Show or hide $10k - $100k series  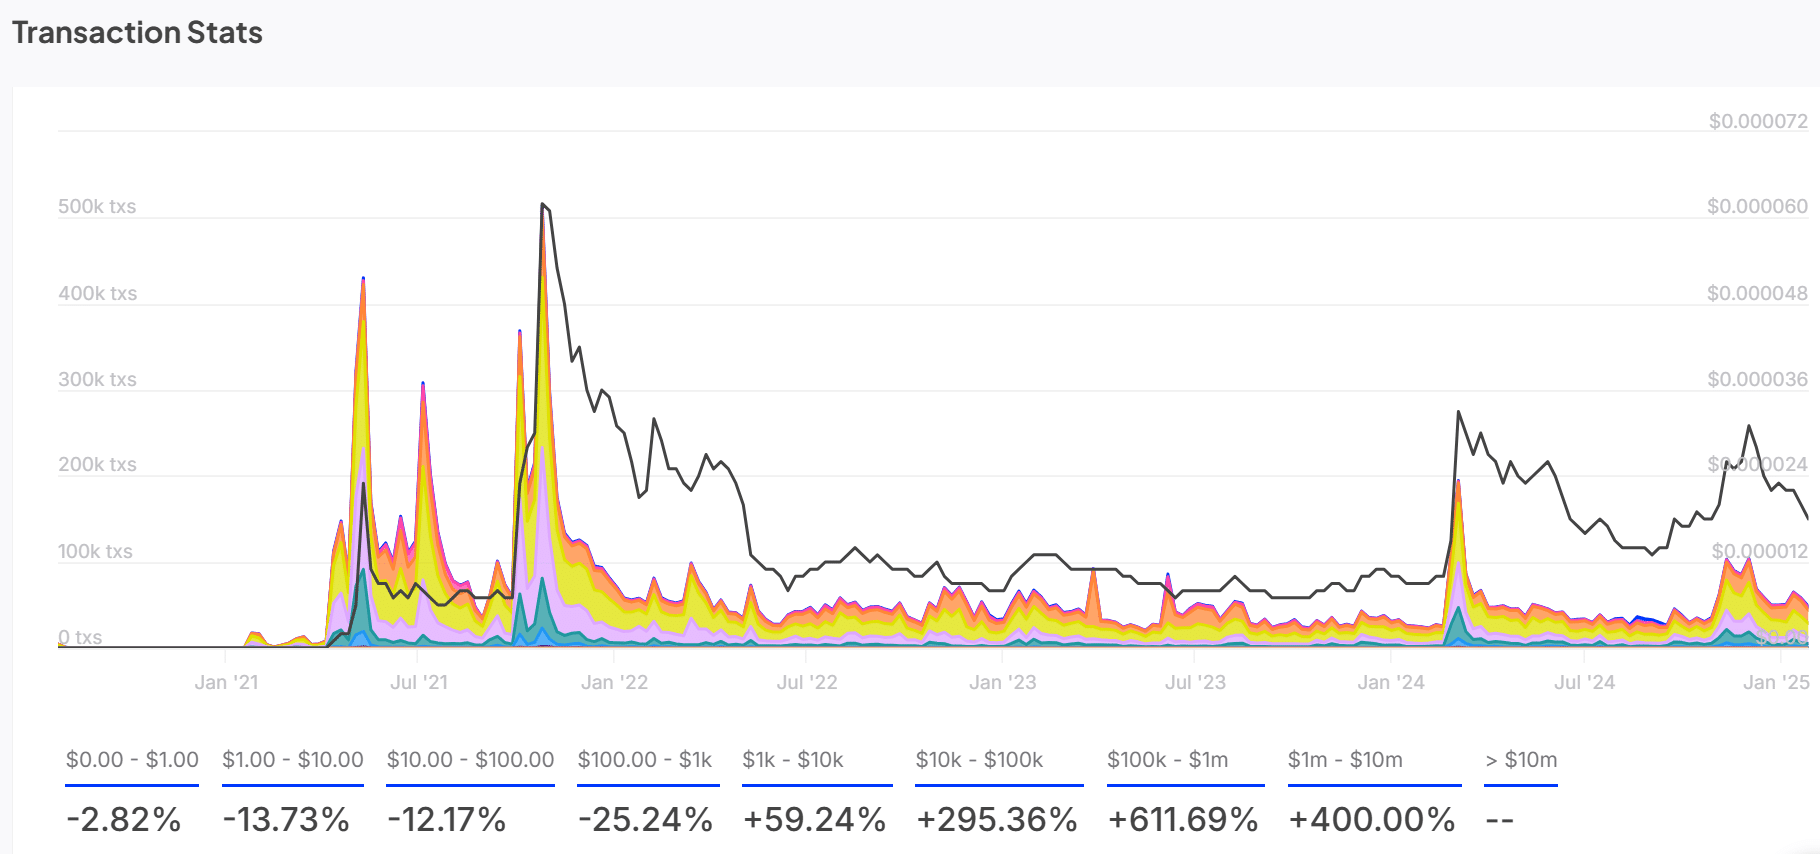pyautogui.click(x=979, y=760)
